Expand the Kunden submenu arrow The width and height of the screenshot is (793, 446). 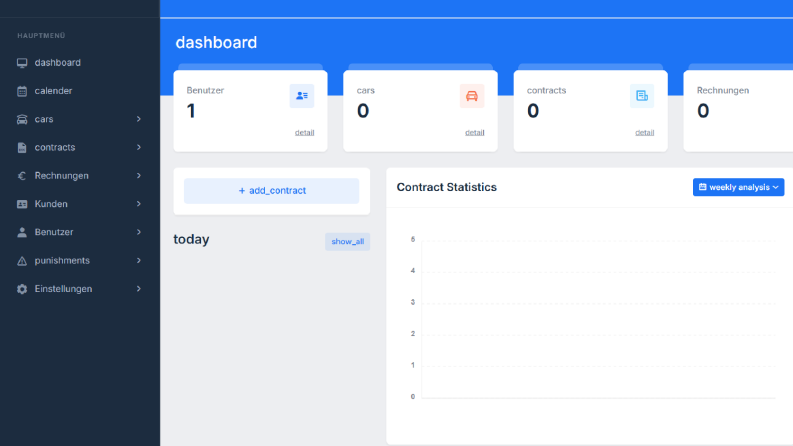pos(139,204)
